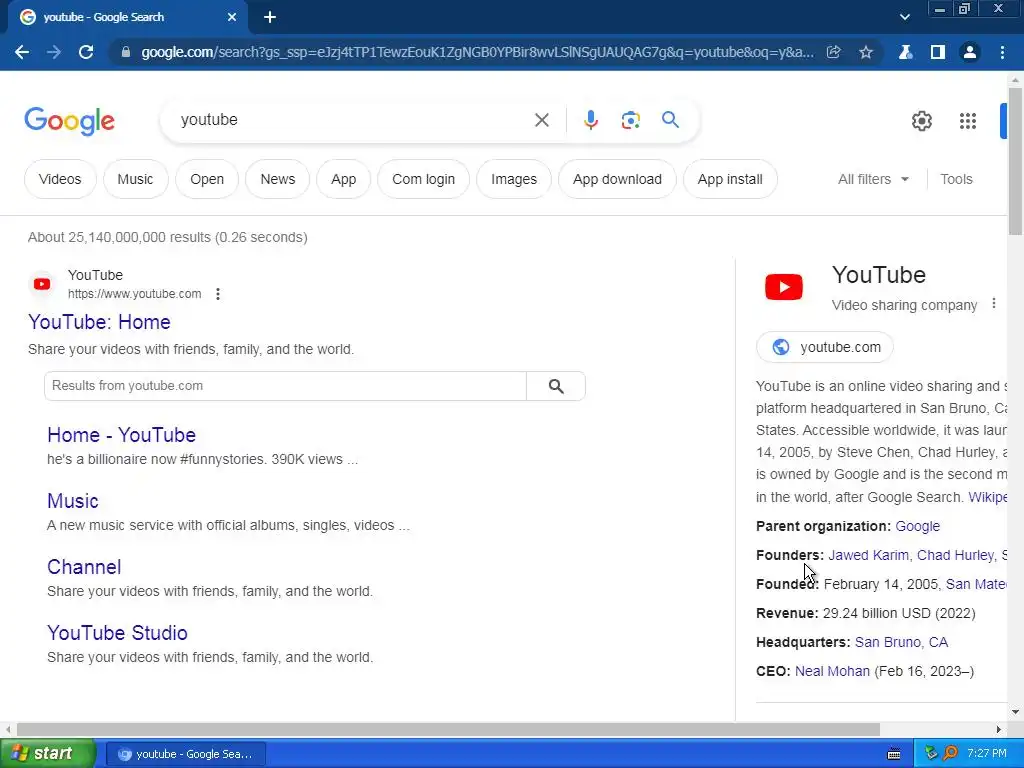Open a new browser tab
The image size is (1024, 768).
pyautogui.click(x=270, y=18)
